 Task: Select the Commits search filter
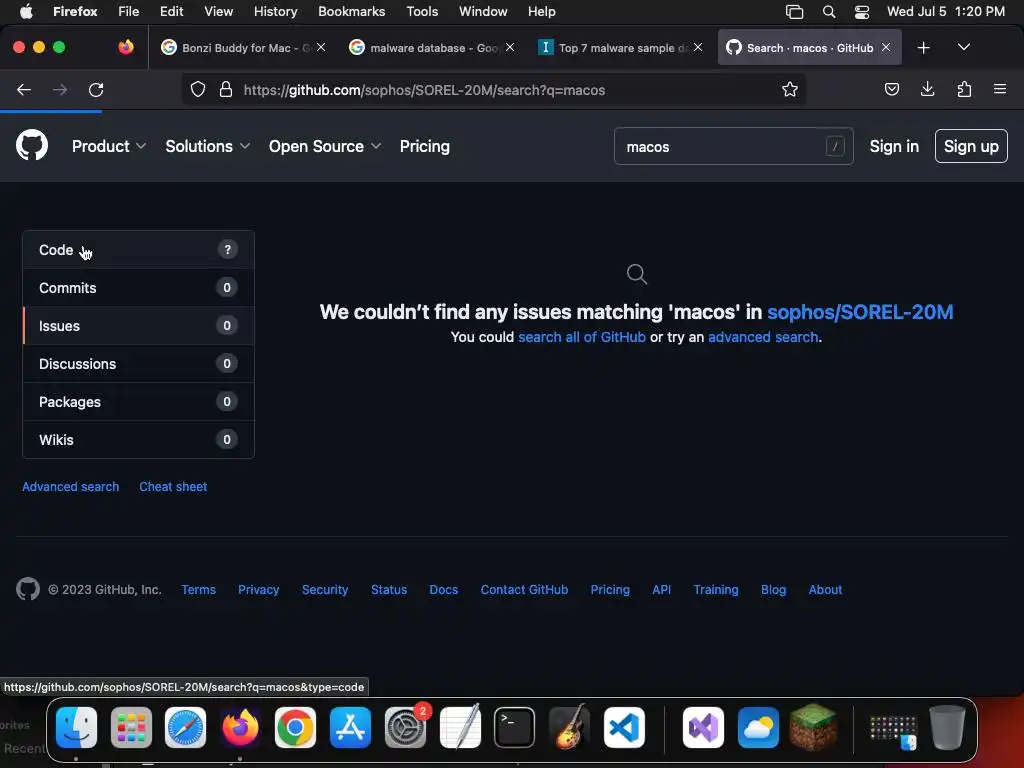point(138,288)
